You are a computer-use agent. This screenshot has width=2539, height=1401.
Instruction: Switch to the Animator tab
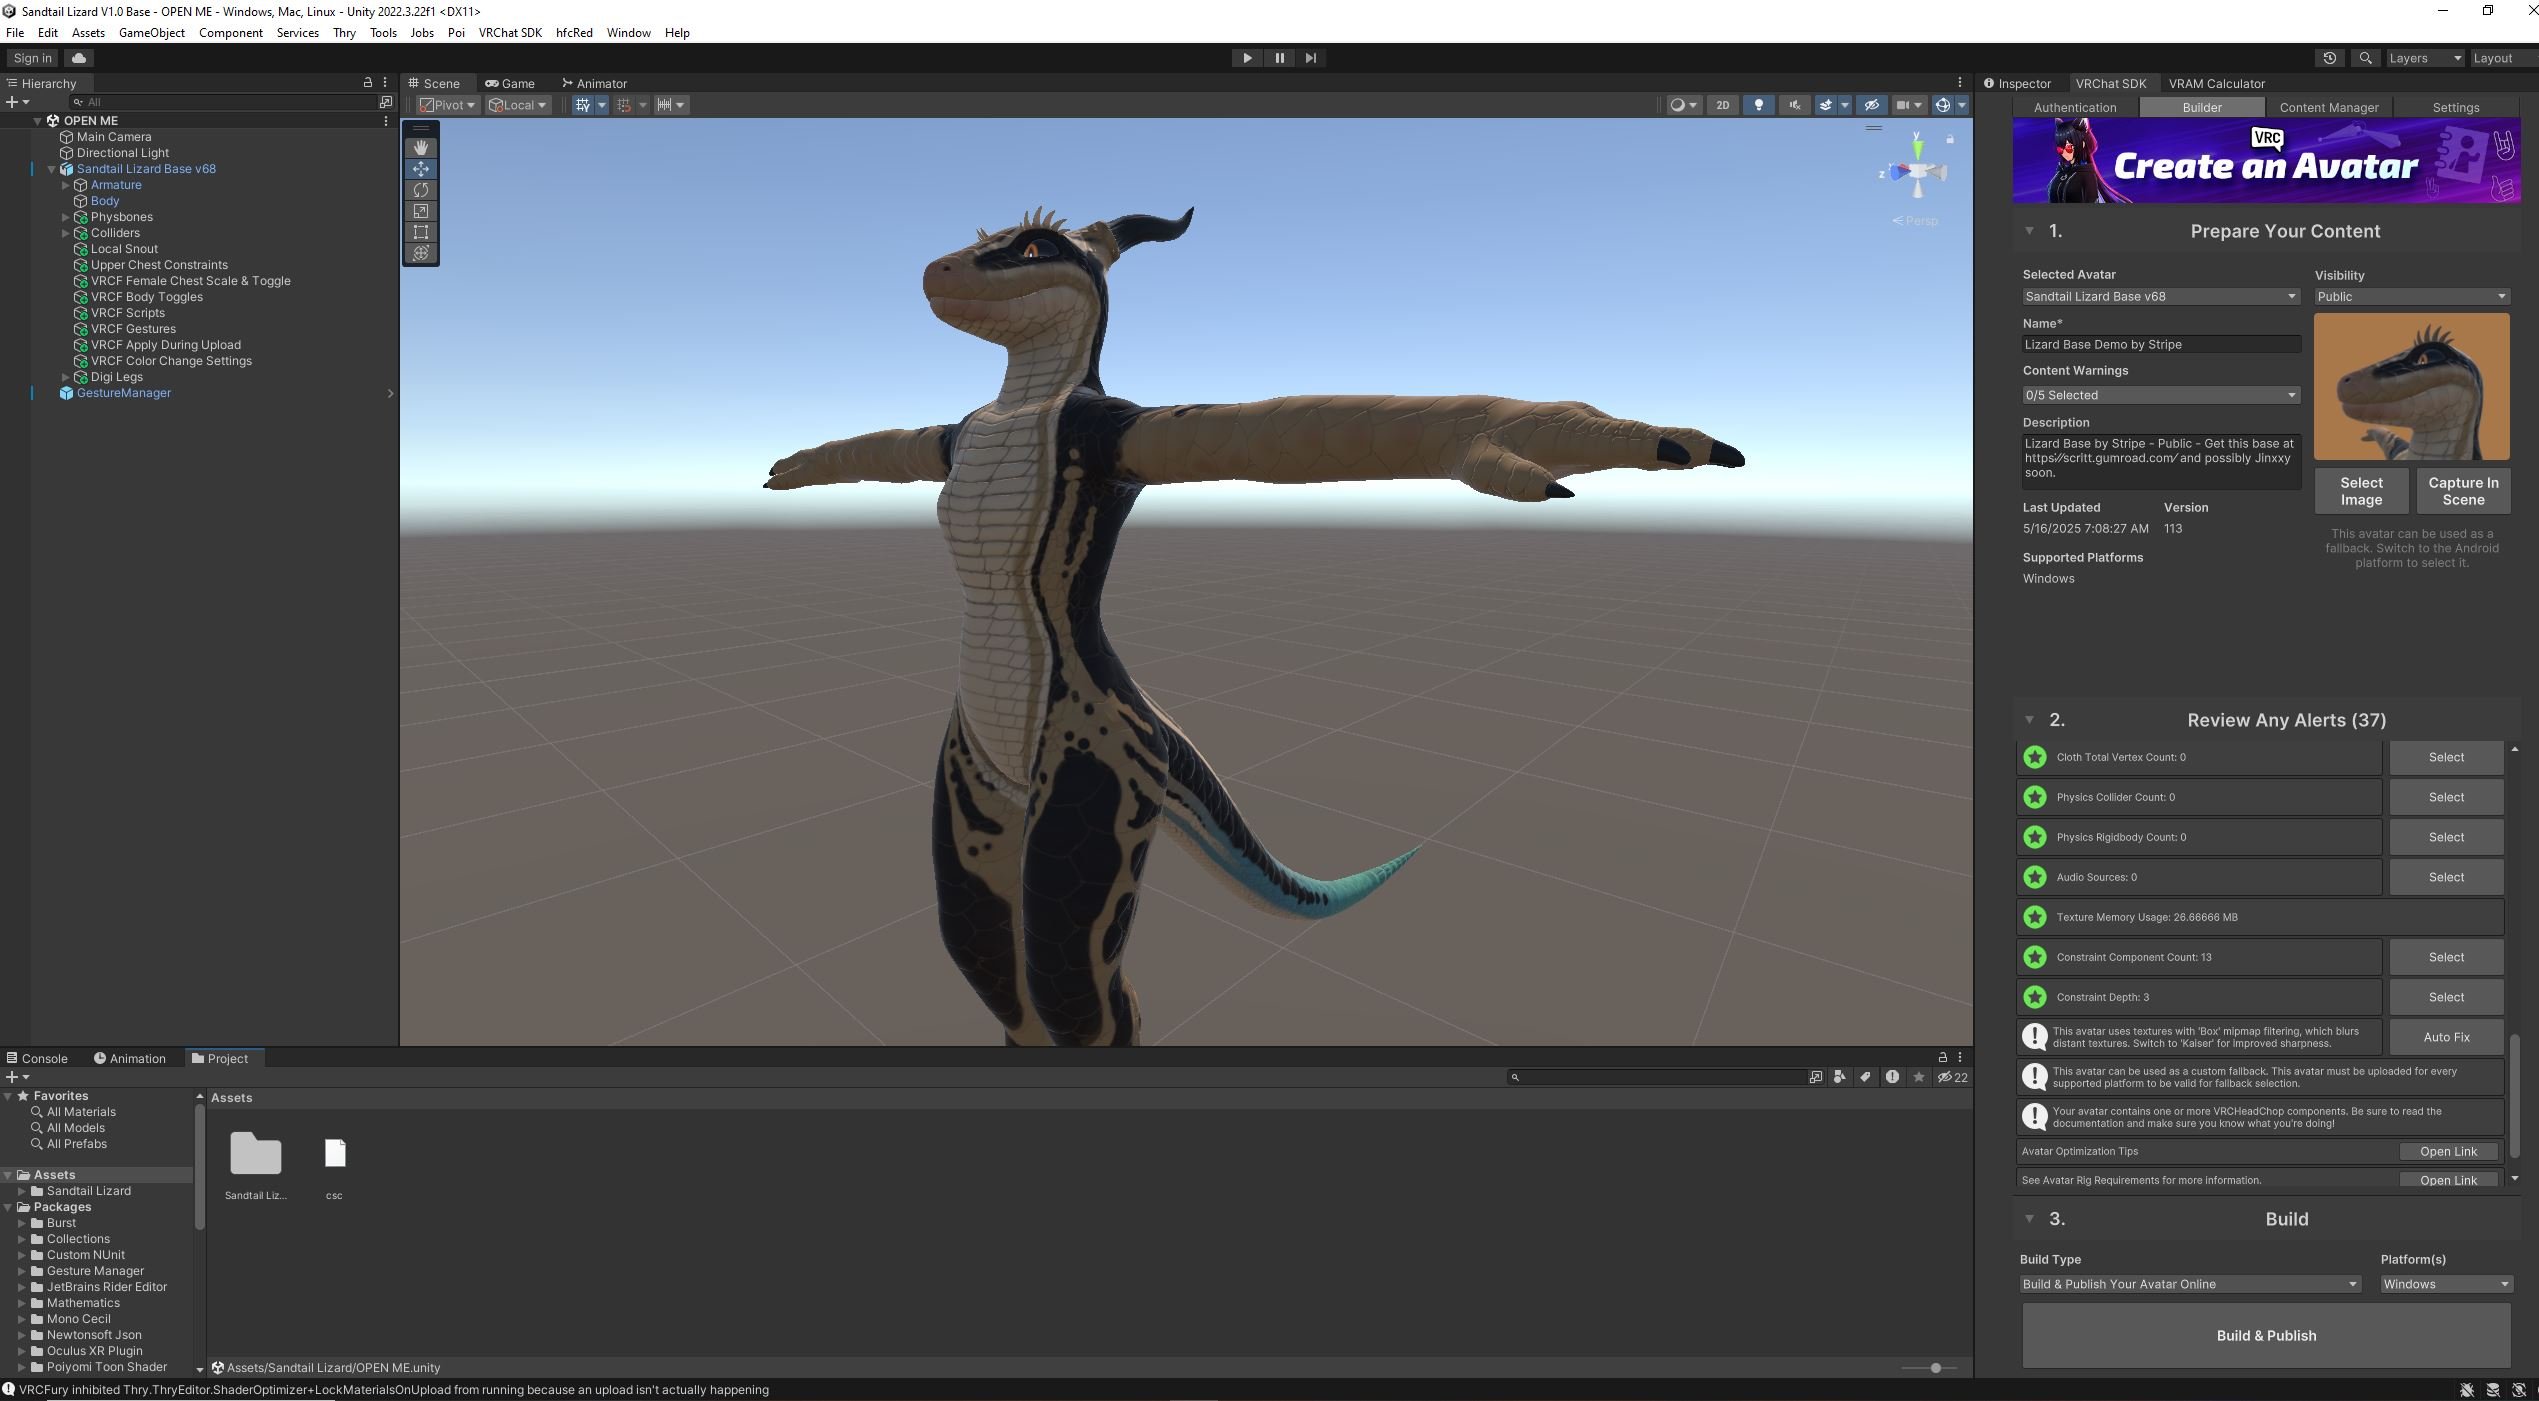click(x=594, y=83)
